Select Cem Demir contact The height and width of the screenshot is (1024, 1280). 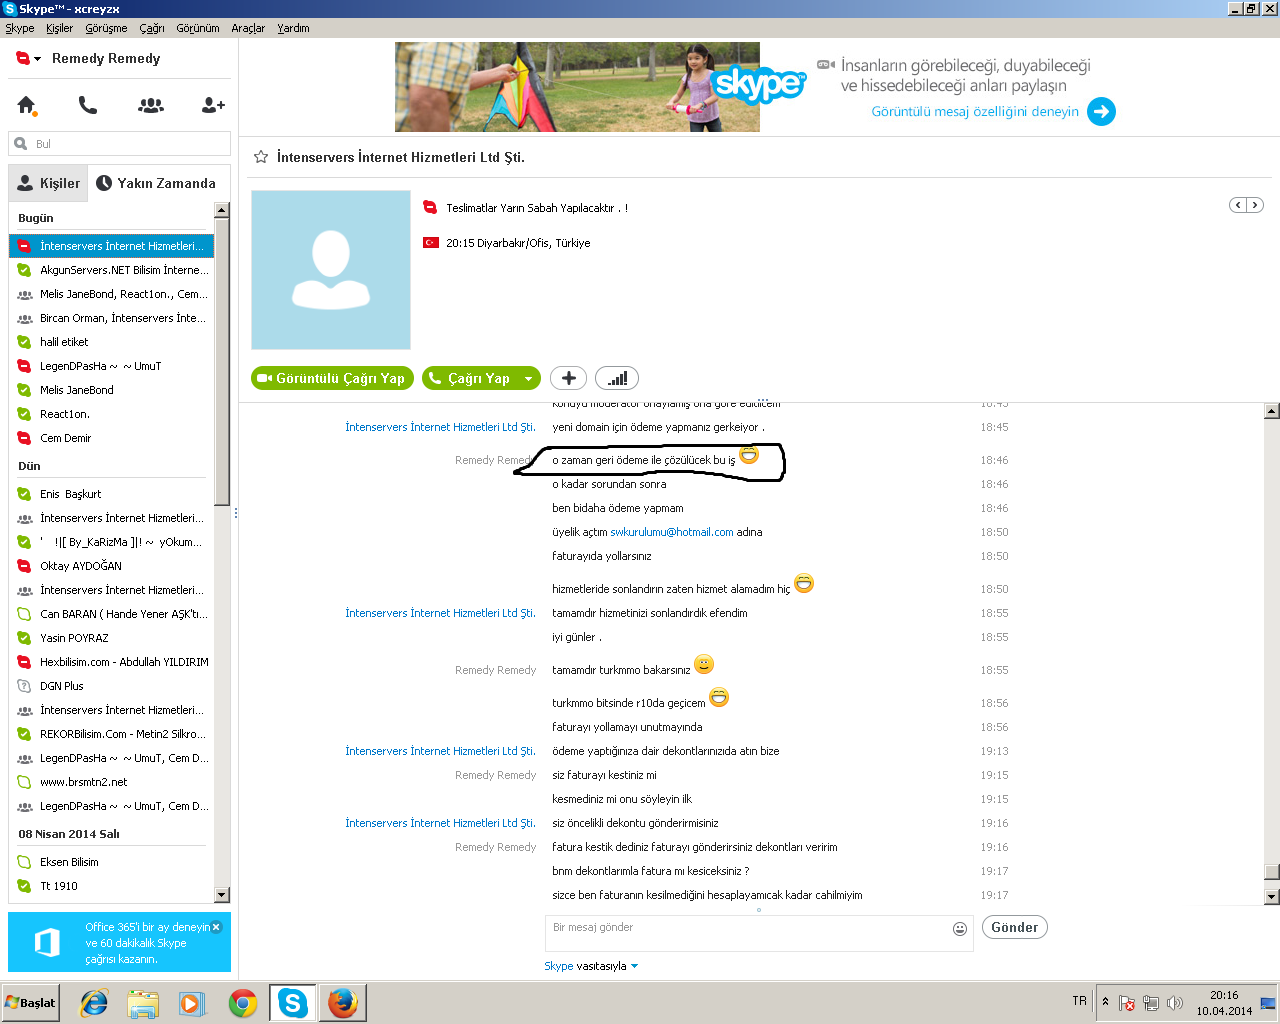pyautogui.click(x=112, y=438)
